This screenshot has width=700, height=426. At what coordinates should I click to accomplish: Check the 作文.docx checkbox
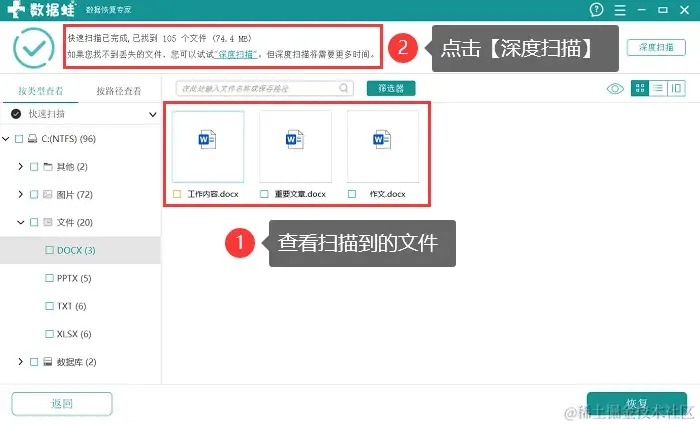(352, 194)
